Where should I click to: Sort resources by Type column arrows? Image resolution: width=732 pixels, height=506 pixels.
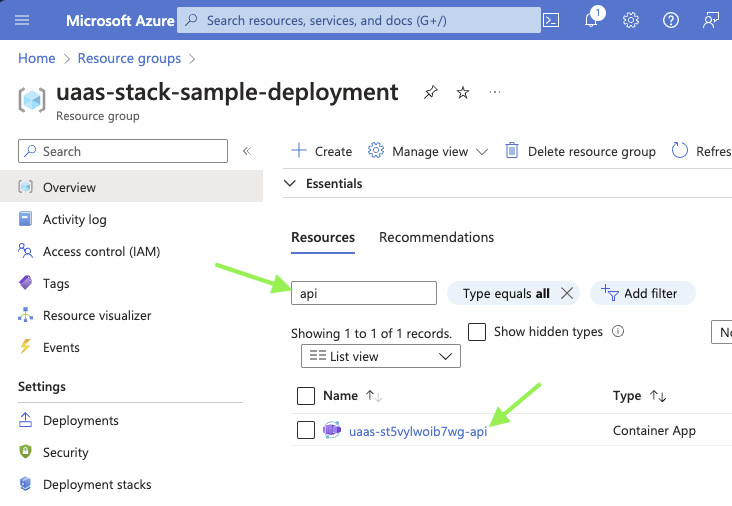point(658,396)
